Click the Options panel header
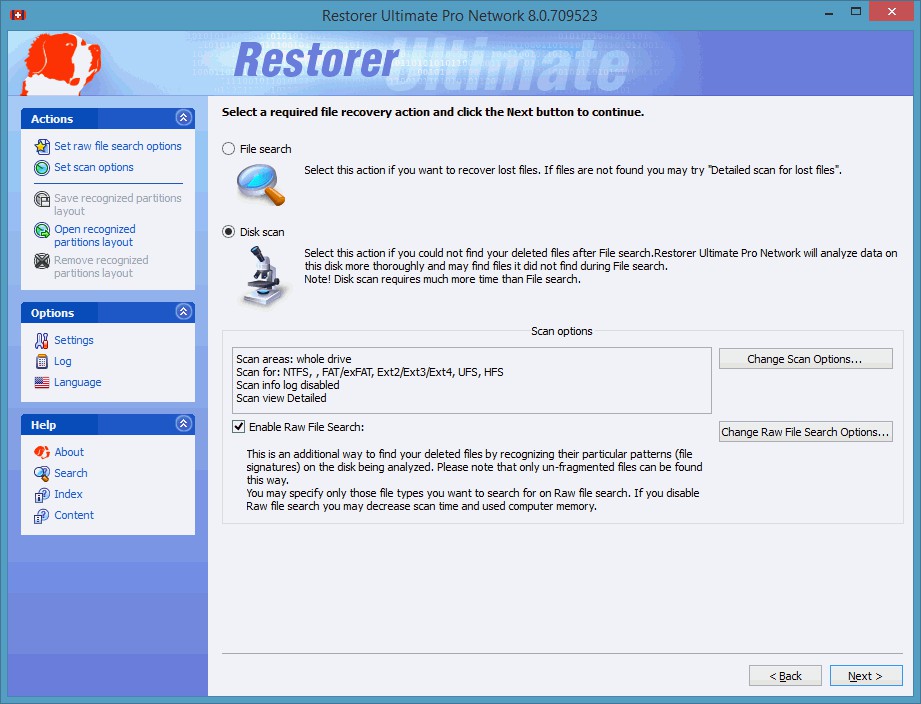The height and width of the screenshot is (704, 921). point(108,312)
